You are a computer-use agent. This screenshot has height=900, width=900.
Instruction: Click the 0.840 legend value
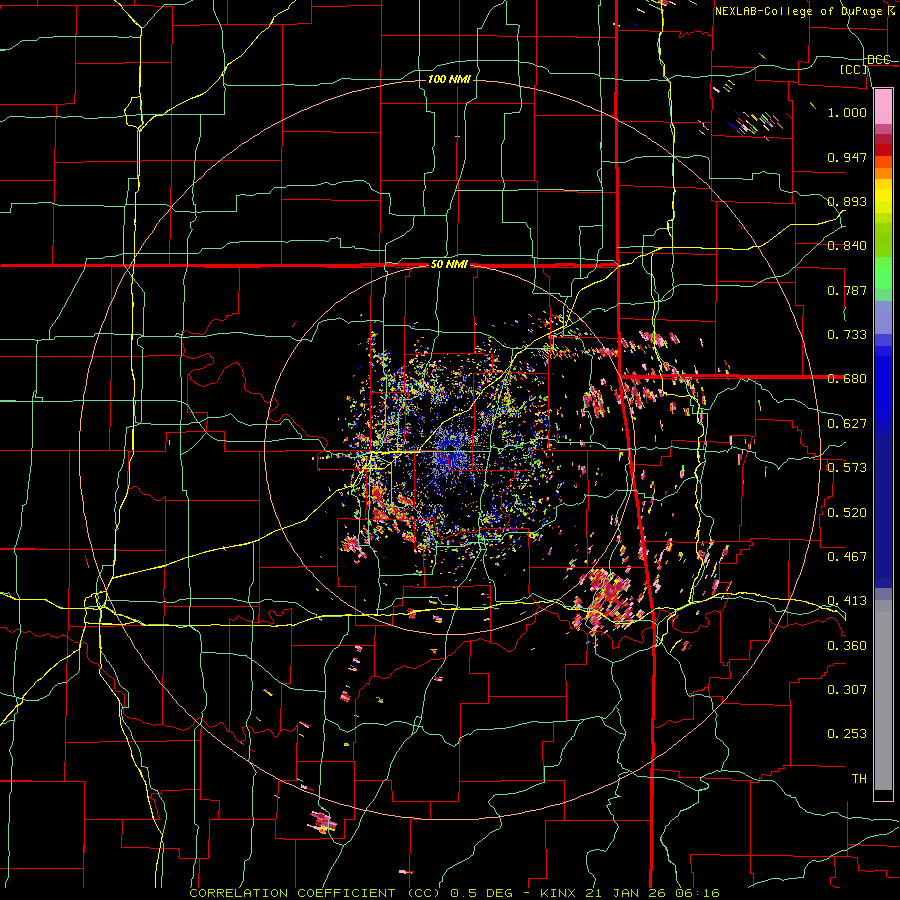(x=847, y=246)
